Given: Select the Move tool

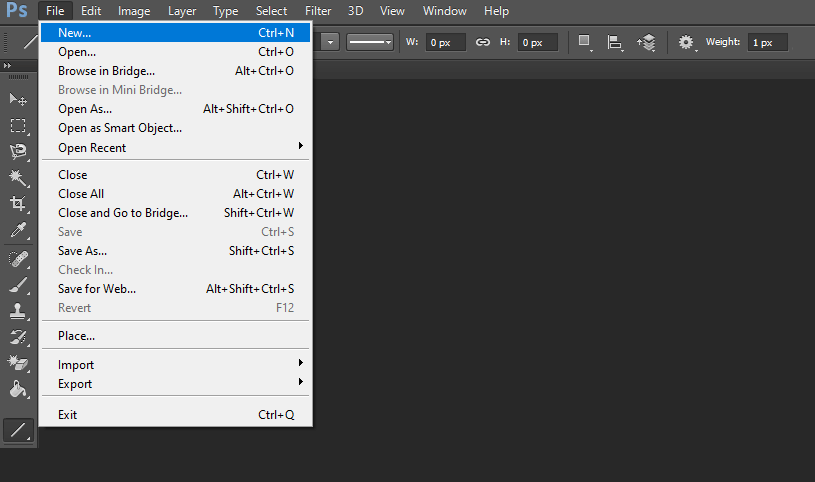Looking at the screenshot, I should tap(18, 99).
